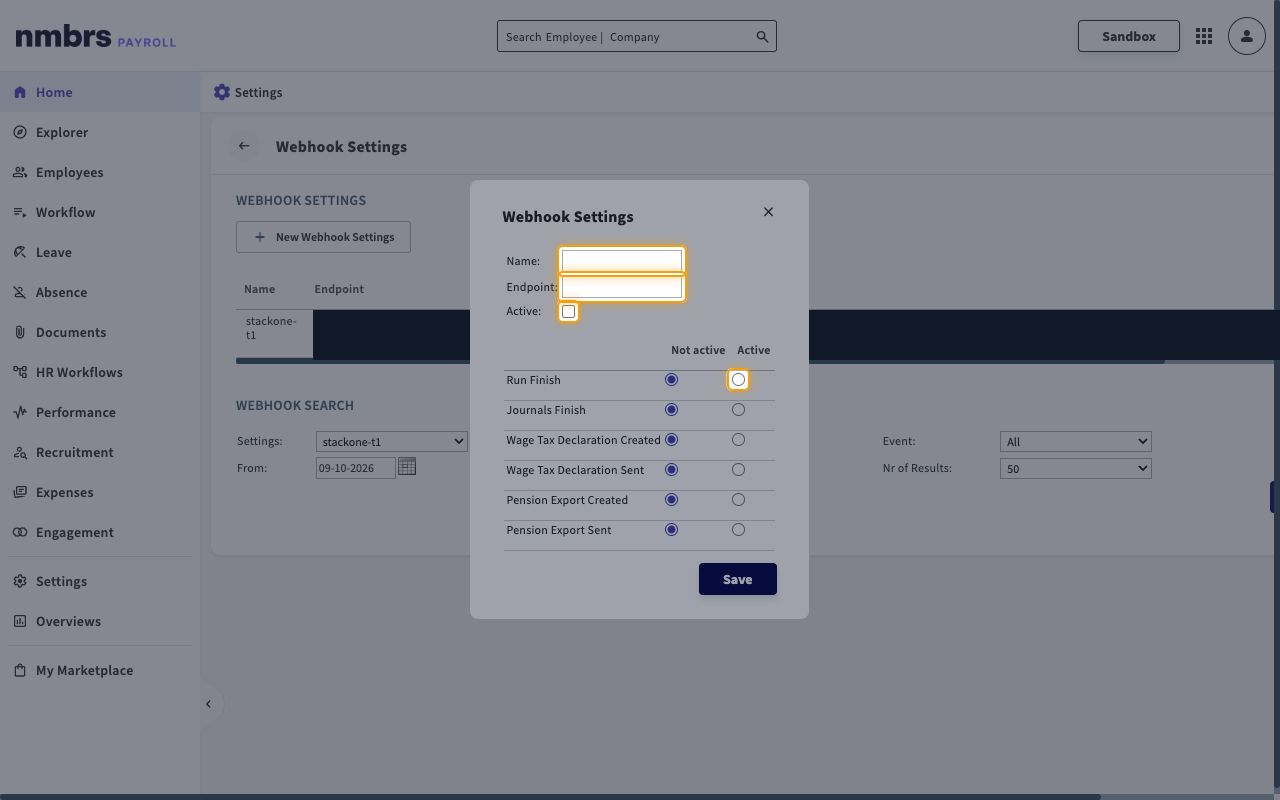Set Run Finish to Active
Image resolution: width=1280 pixels, height=800 pixels.
[738, 380]
